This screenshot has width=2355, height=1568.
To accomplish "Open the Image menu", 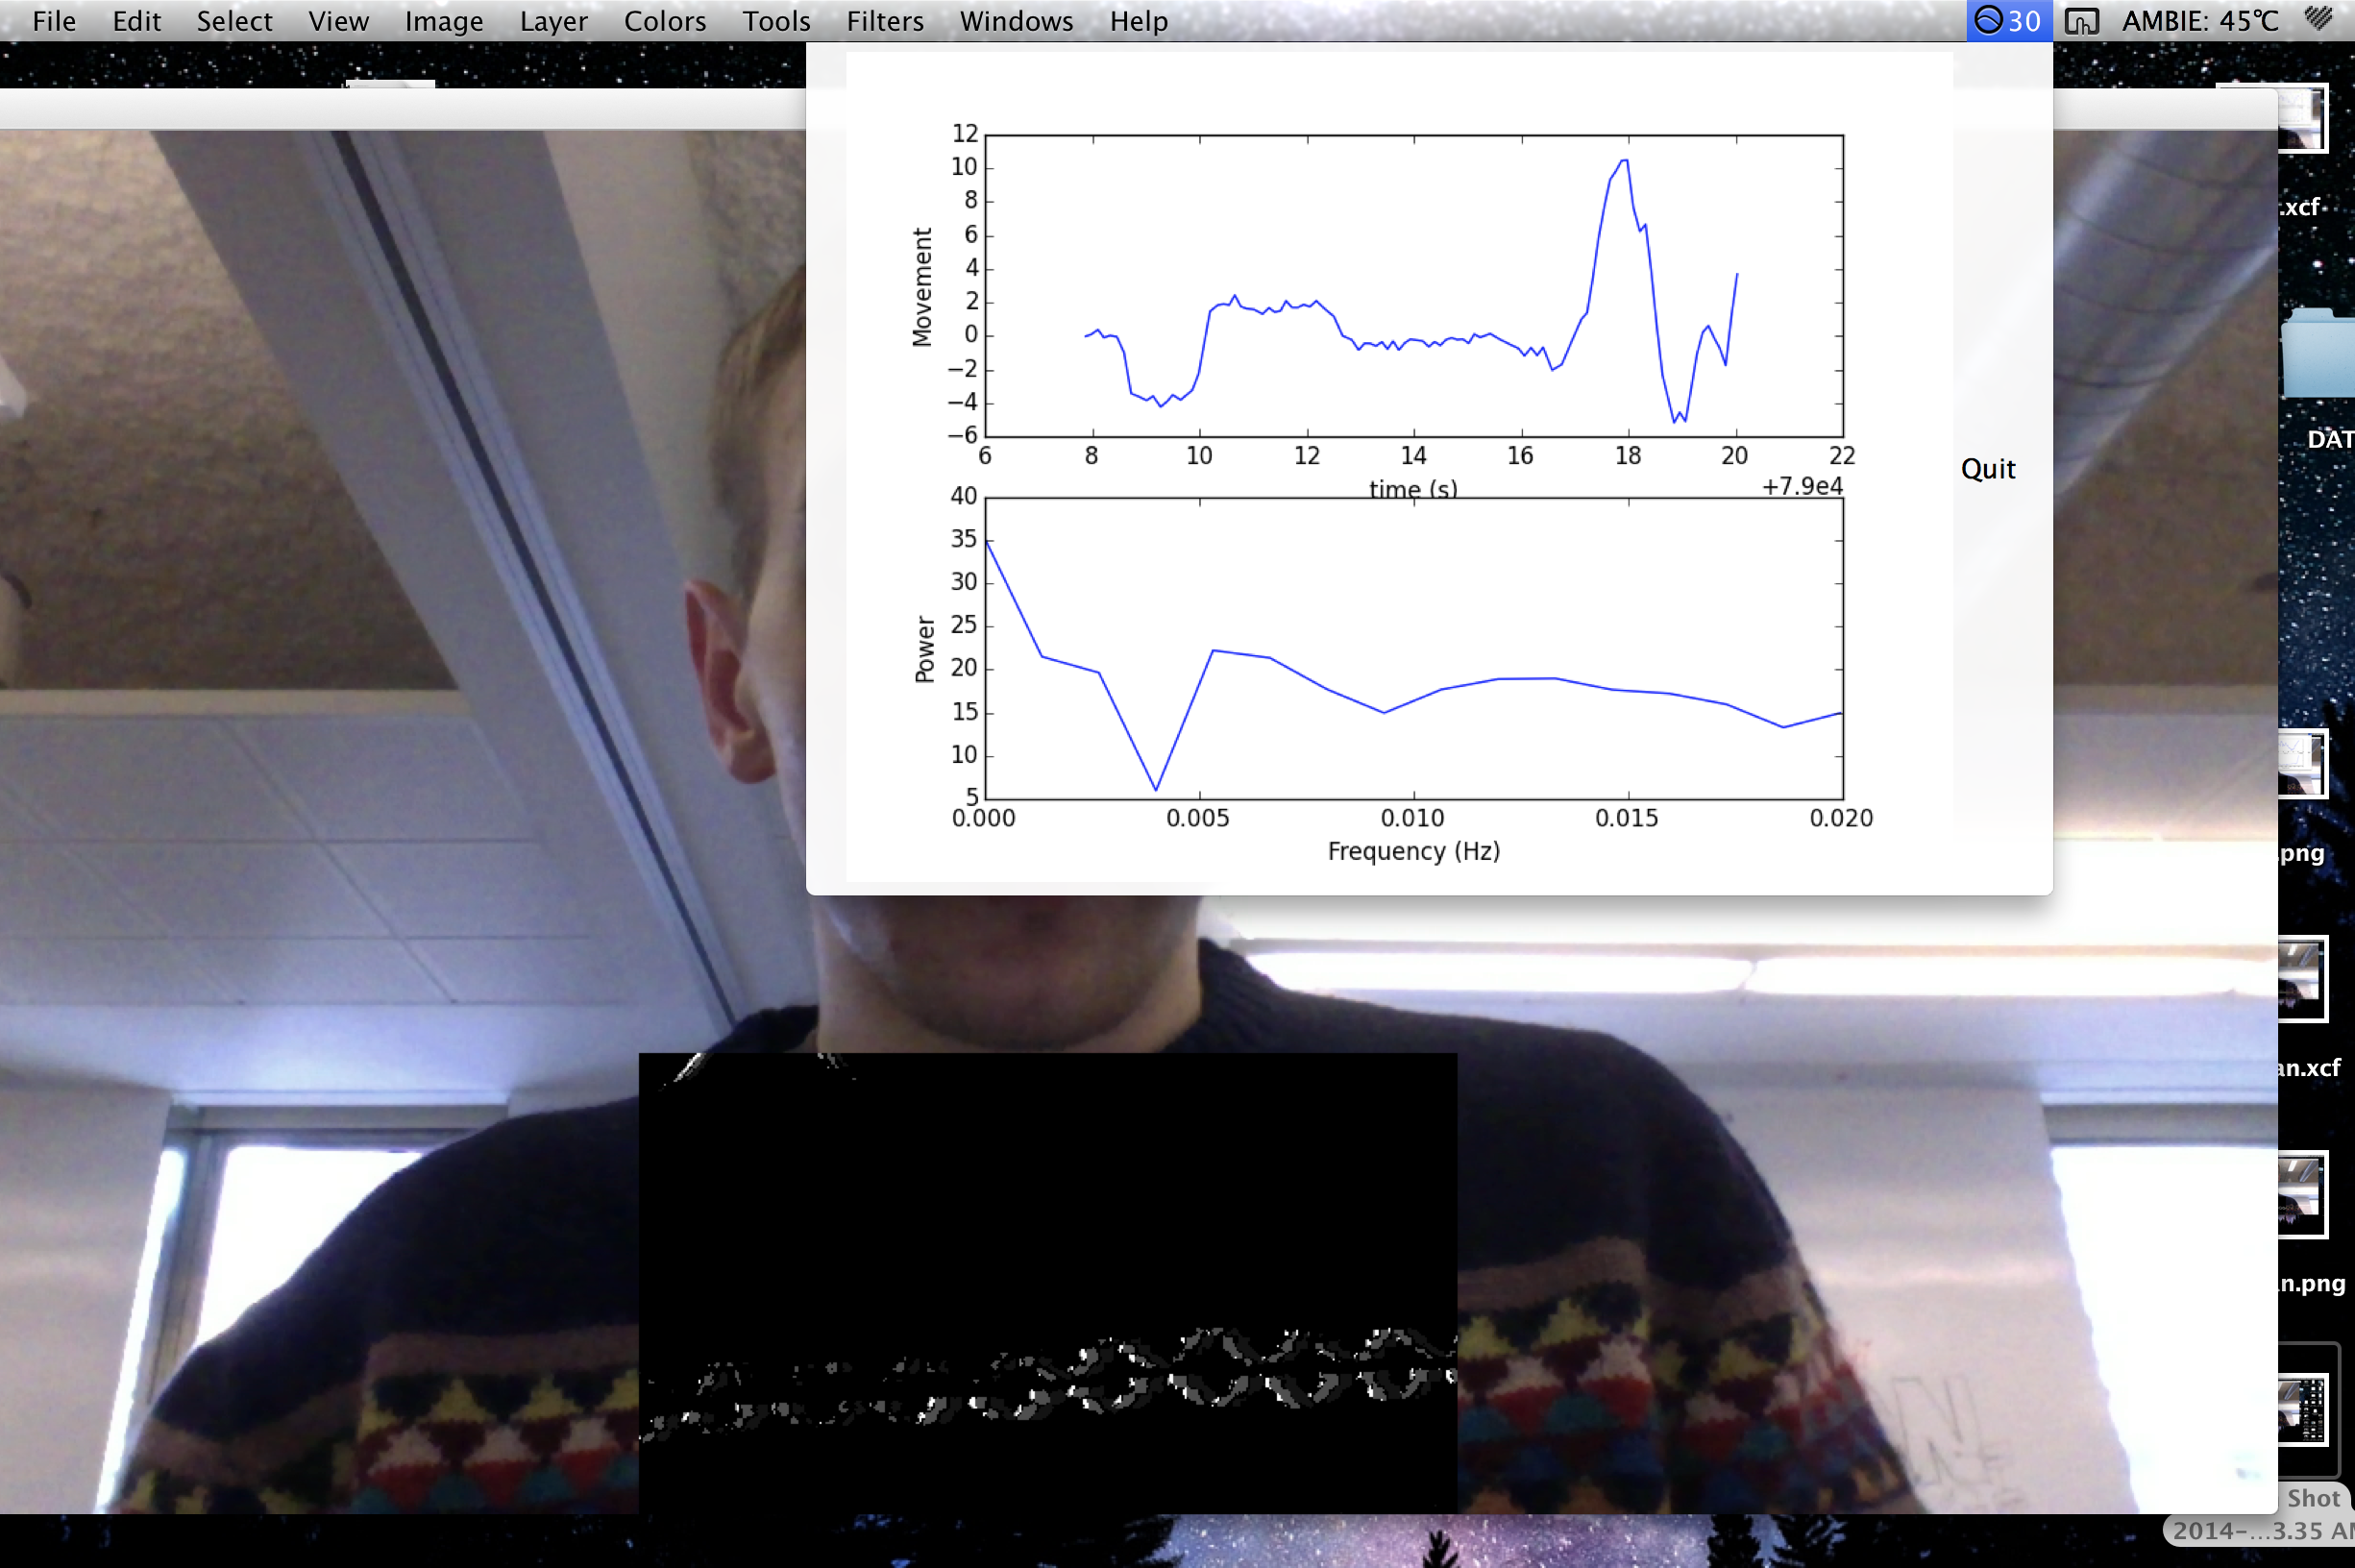I will [x=443, y=21].
